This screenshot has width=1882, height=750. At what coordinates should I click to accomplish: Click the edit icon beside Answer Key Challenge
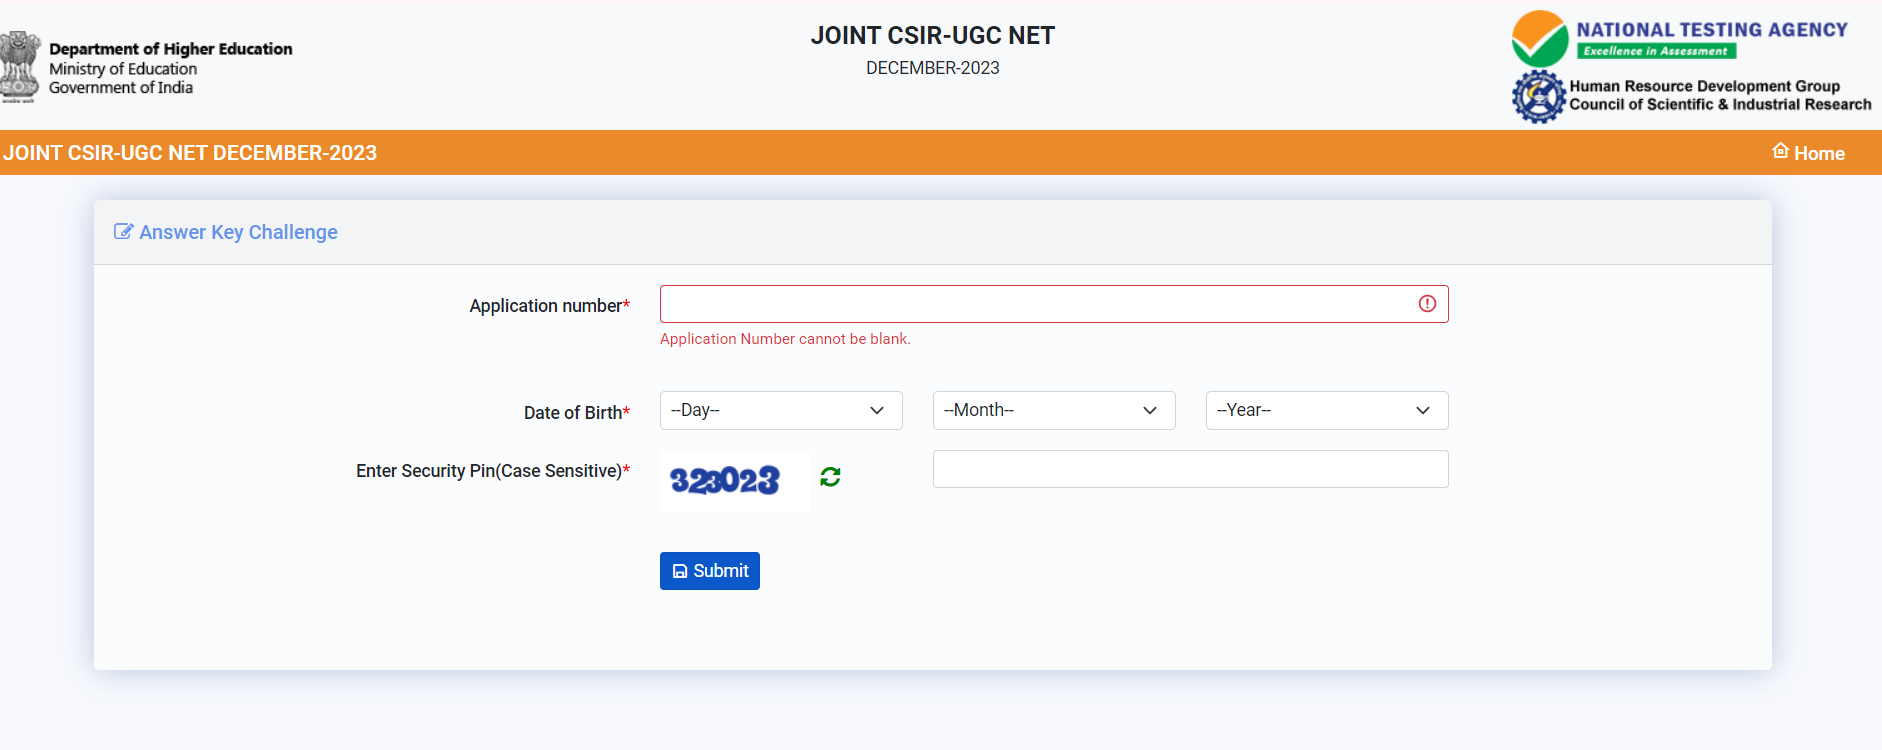pos(123,232)
